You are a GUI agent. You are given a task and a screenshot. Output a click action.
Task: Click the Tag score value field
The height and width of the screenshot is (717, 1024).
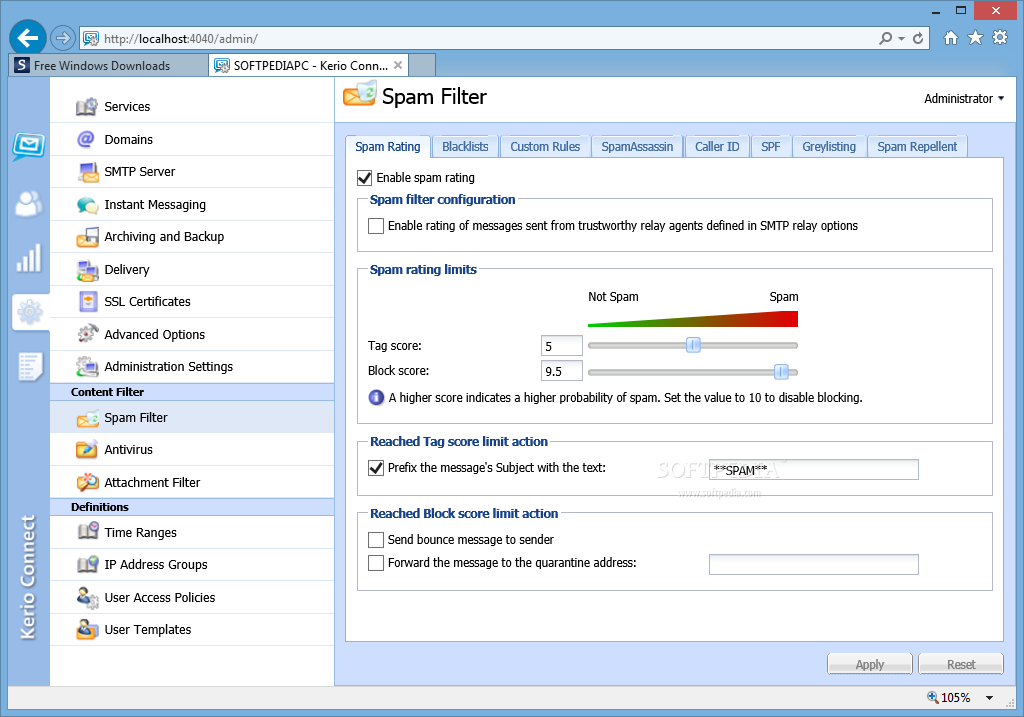pos(562,345)
